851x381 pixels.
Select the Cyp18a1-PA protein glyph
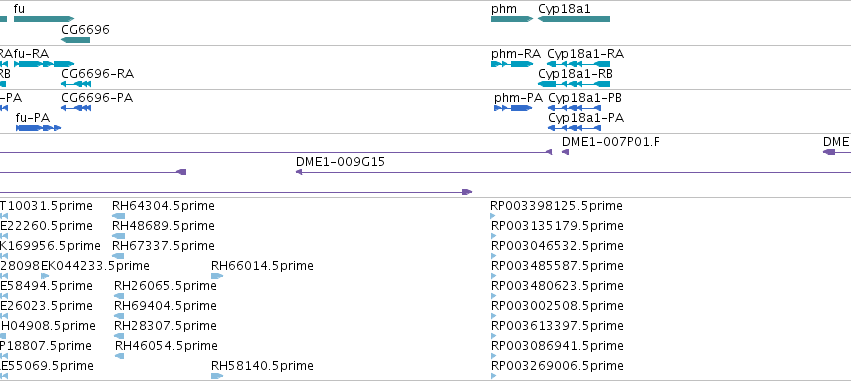(575, 128)
